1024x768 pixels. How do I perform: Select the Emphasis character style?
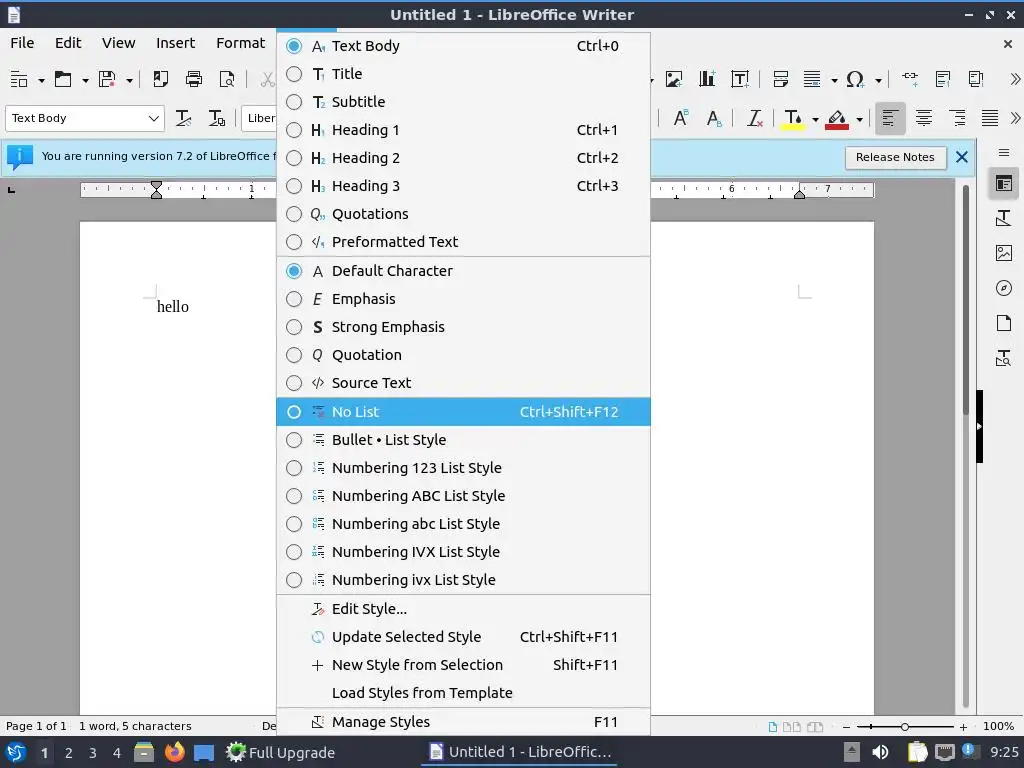click(463, 299)
